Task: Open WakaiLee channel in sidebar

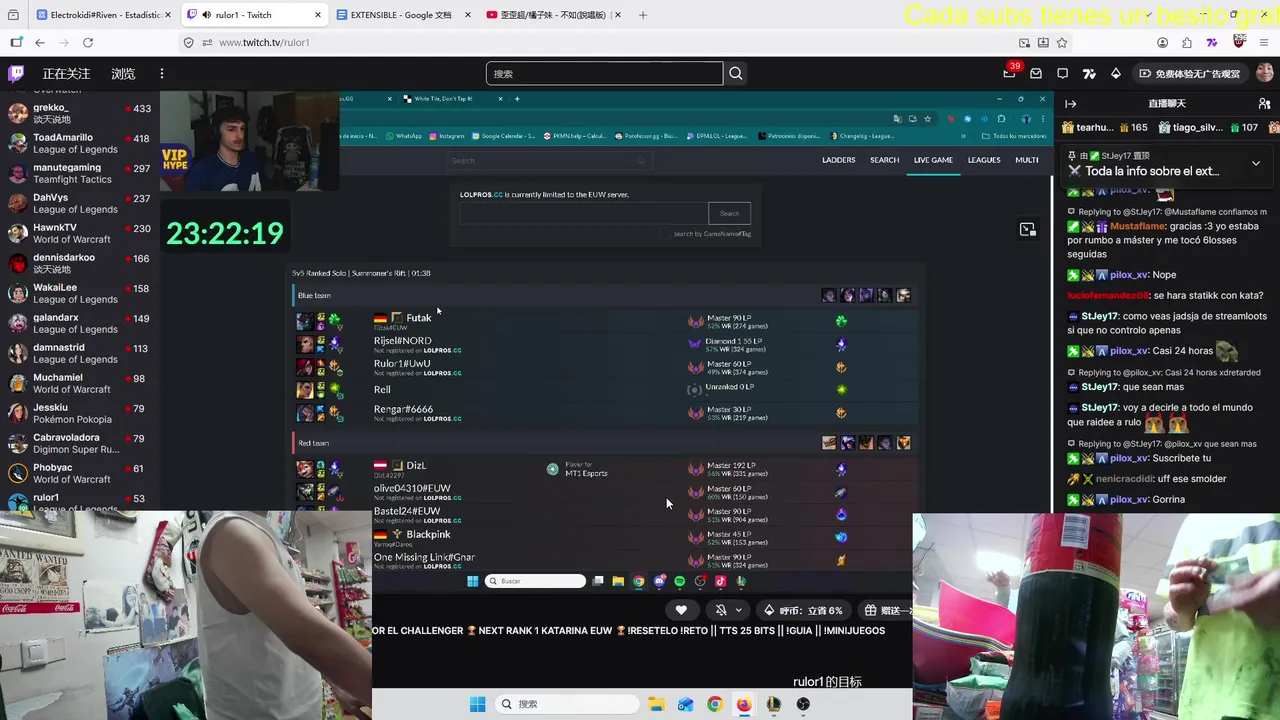Action: (x=80, y=293)
